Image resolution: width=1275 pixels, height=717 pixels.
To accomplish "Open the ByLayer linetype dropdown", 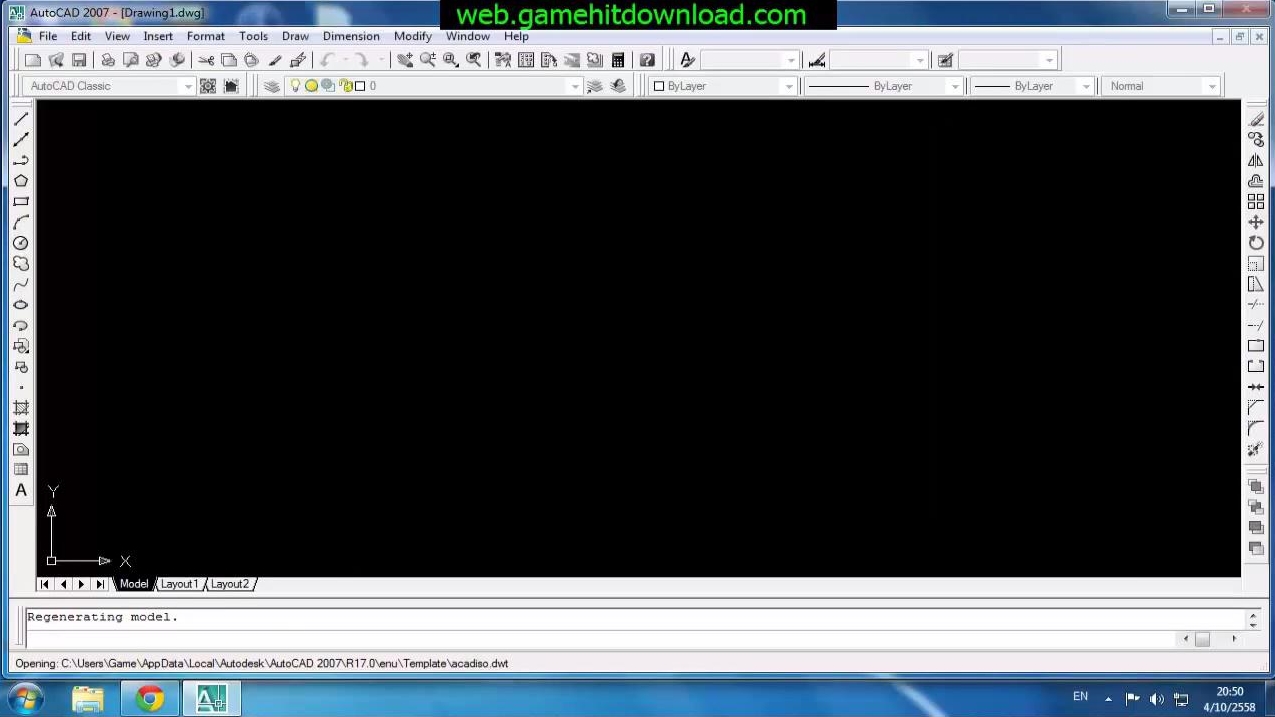I will [x=955, y=86].
